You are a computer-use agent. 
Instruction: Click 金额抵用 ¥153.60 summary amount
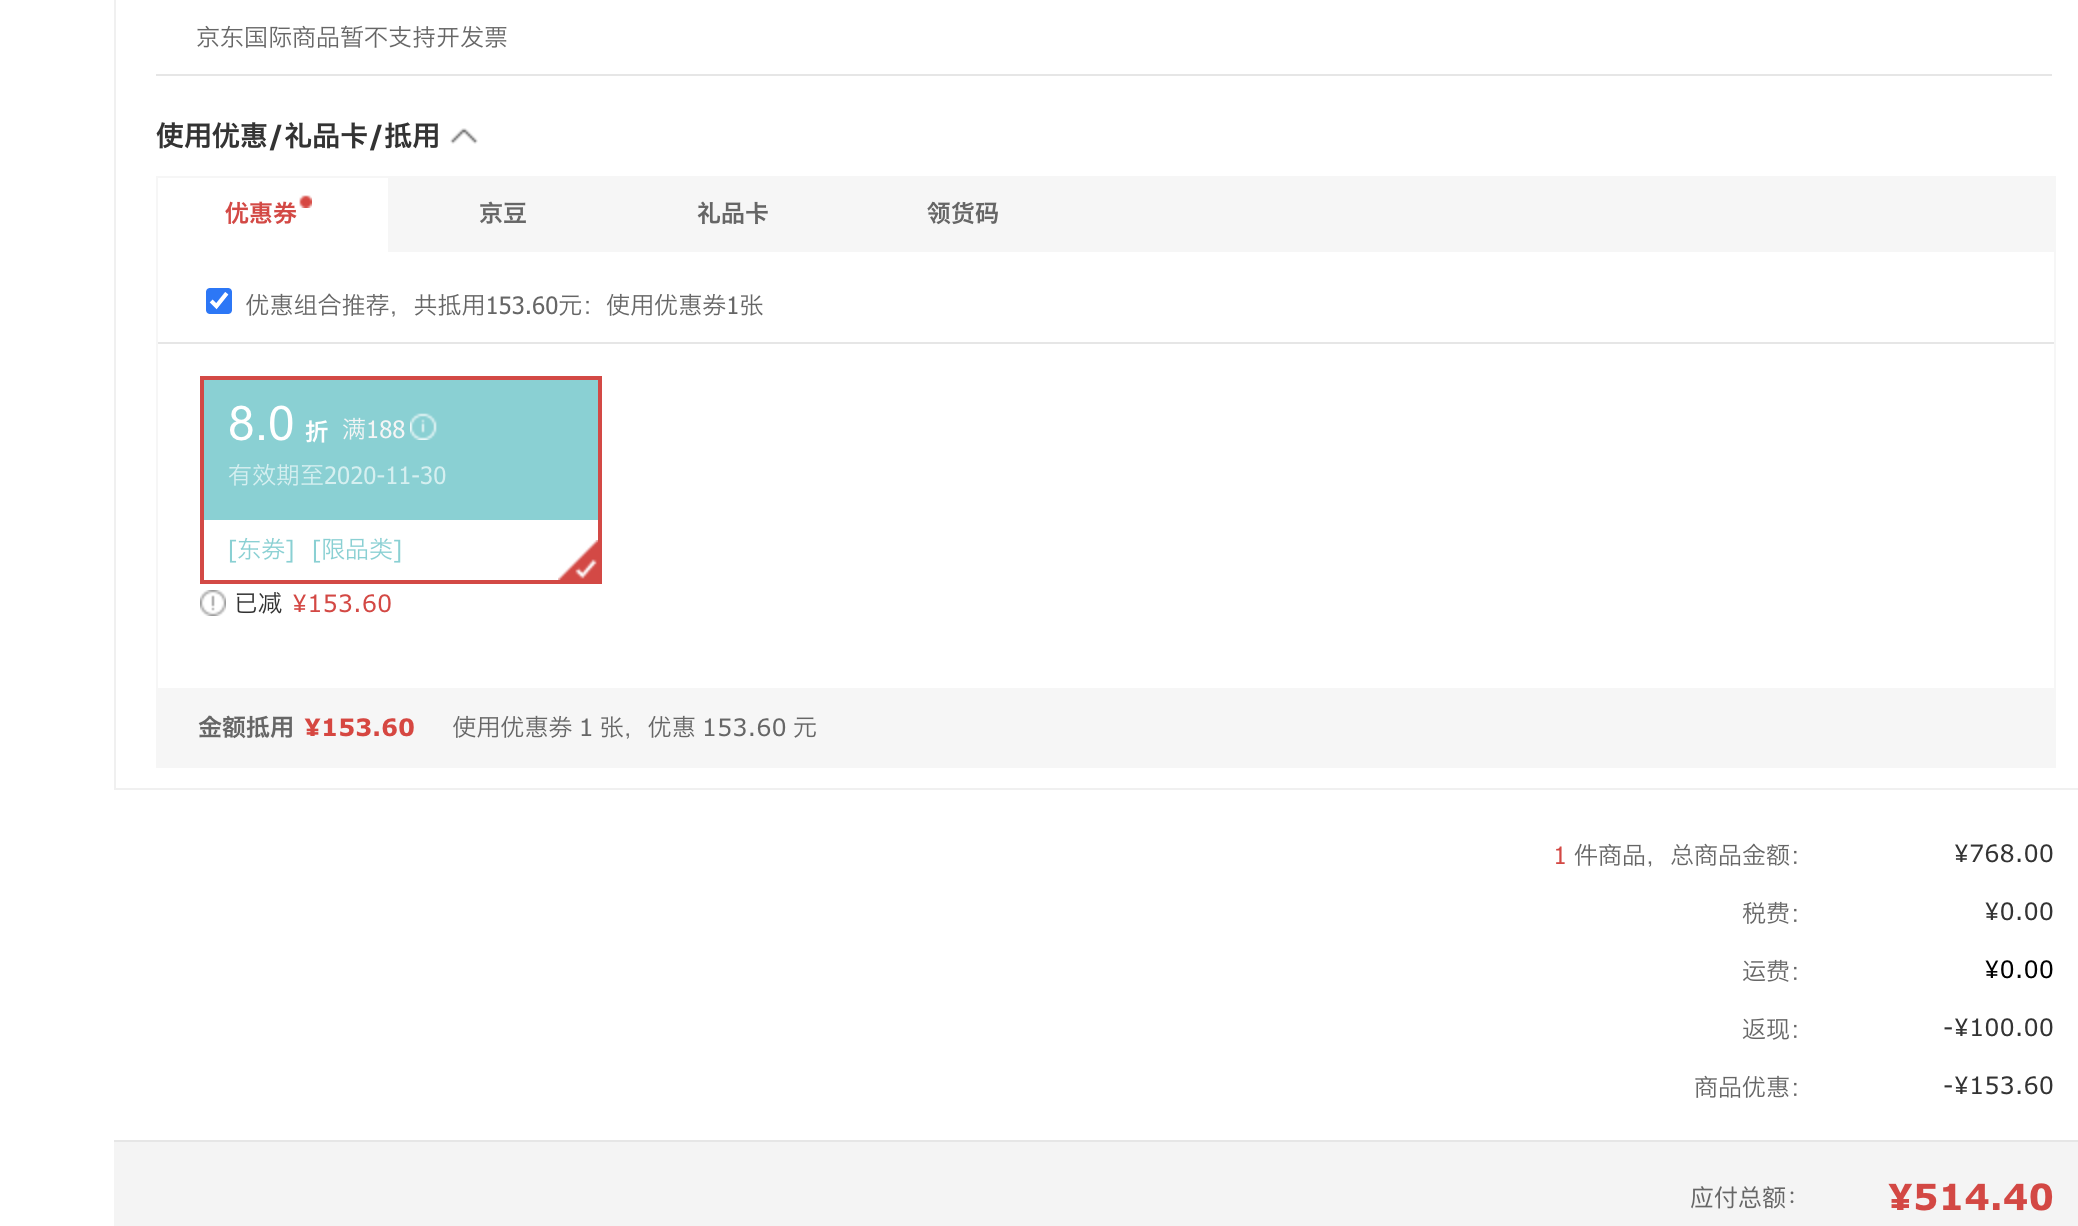coord(359,727)
